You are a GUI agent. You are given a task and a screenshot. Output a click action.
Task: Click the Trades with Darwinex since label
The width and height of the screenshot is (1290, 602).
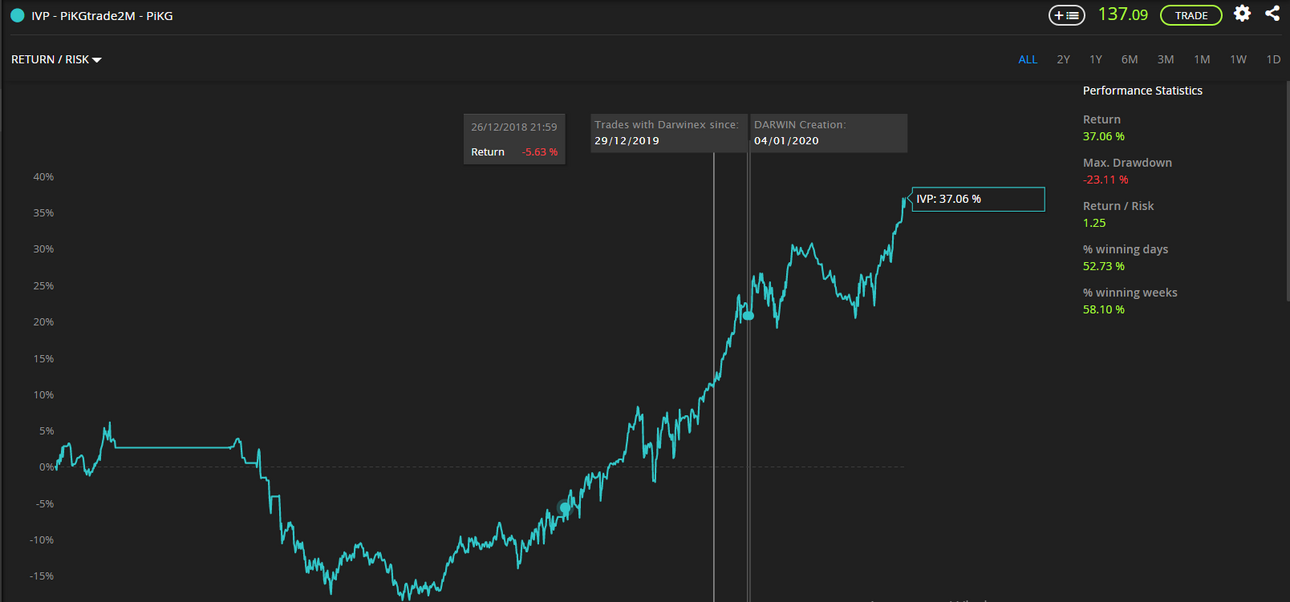[666, 125]
